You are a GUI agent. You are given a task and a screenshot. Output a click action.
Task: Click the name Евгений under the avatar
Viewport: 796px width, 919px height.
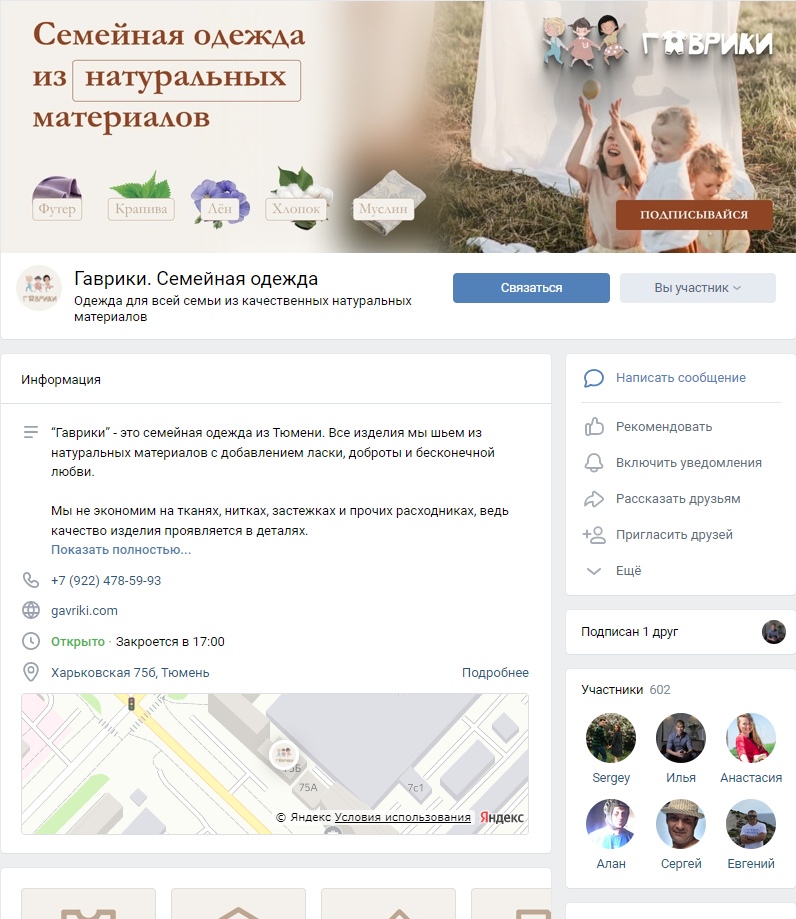click(x=751, y=864)
